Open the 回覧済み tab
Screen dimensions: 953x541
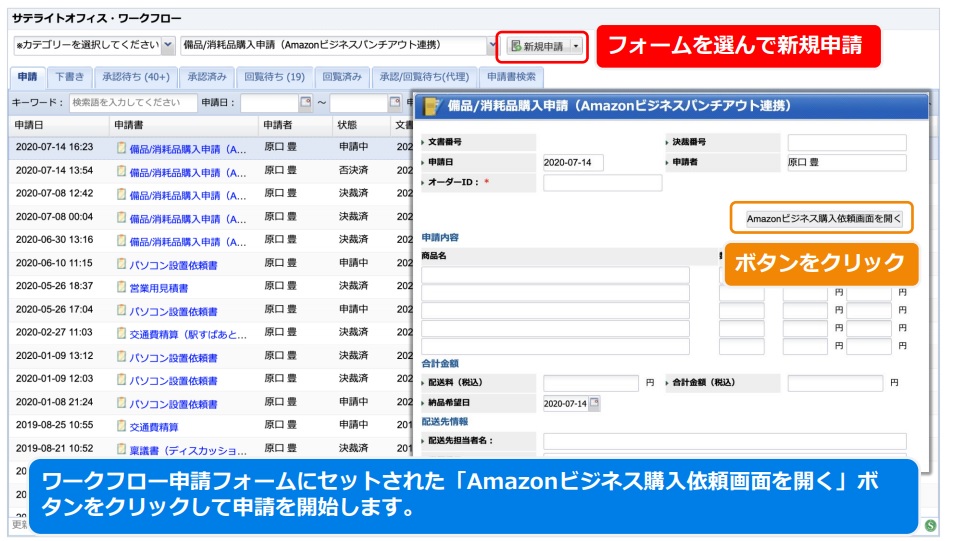[x=342, y=77]
